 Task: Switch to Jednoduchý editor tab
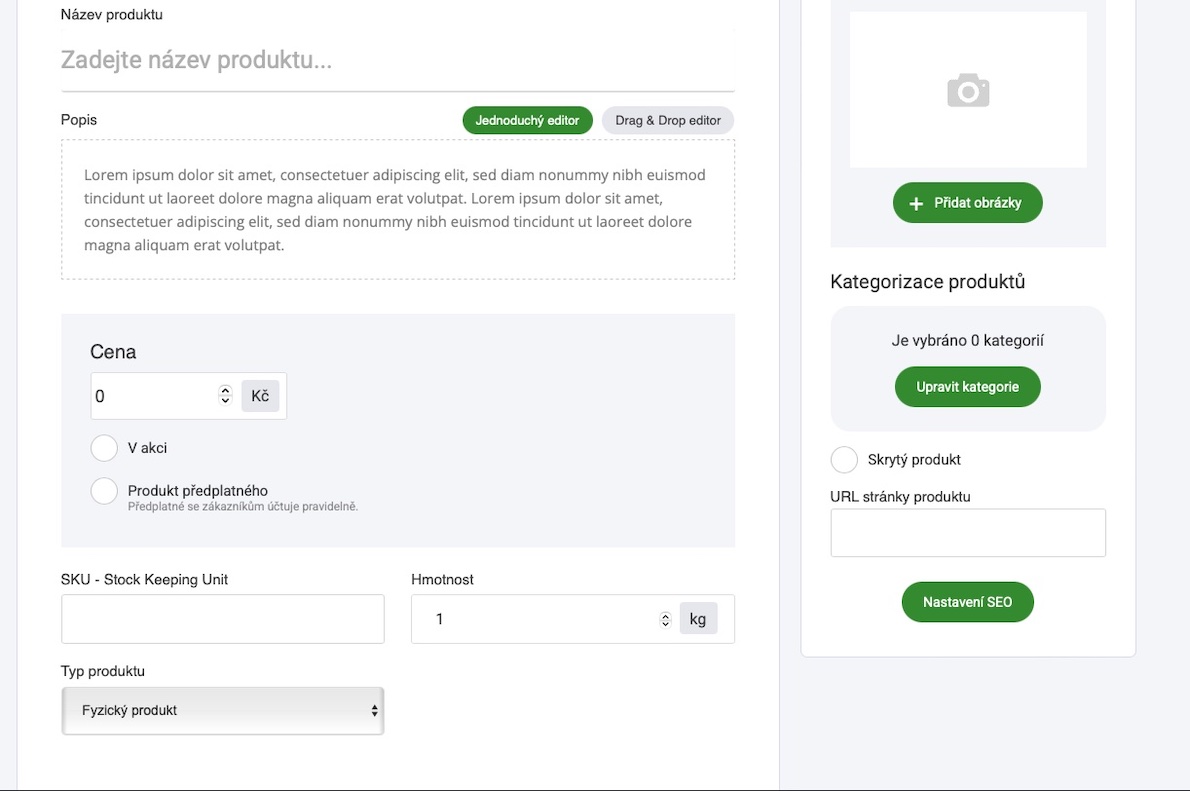coord(527,120)
